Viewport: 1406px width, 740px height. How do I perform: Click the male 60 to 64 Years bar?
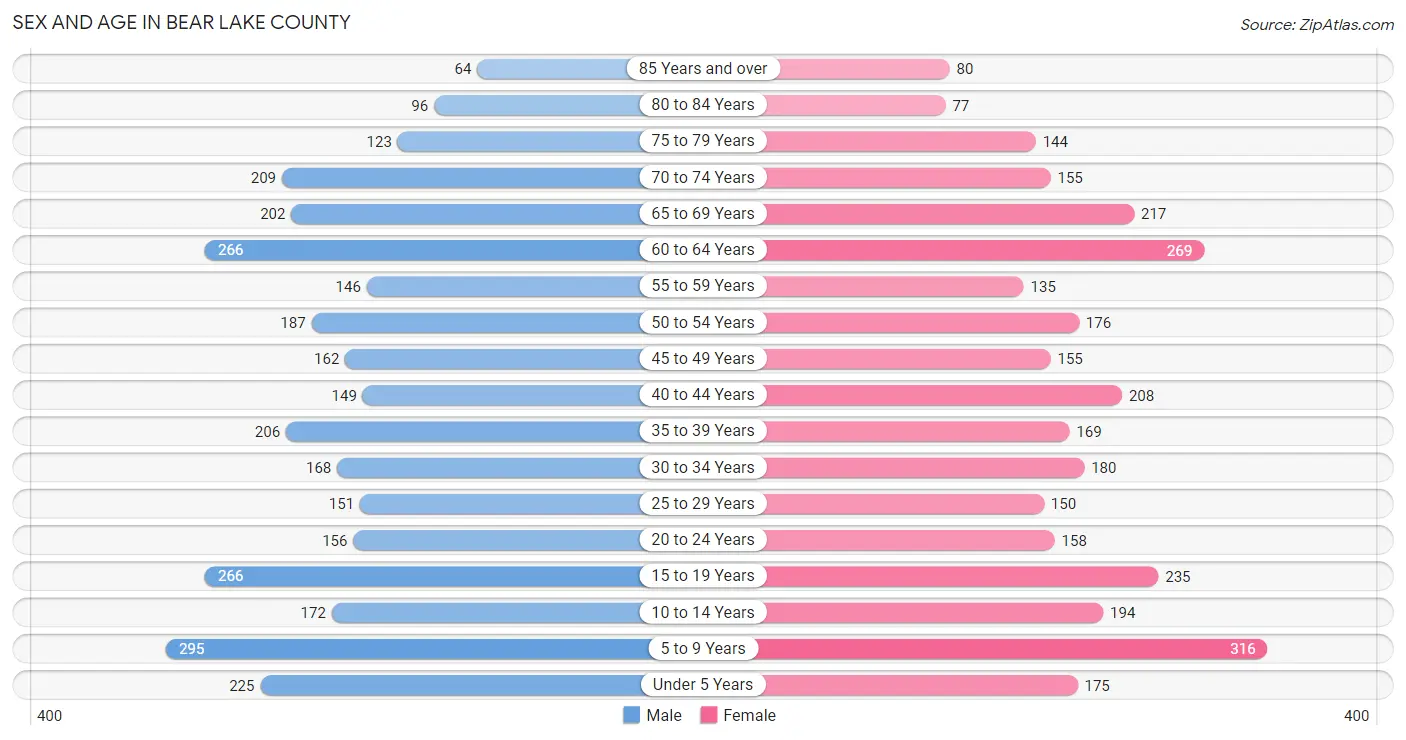pyautogui.click(x=423, y=250)
